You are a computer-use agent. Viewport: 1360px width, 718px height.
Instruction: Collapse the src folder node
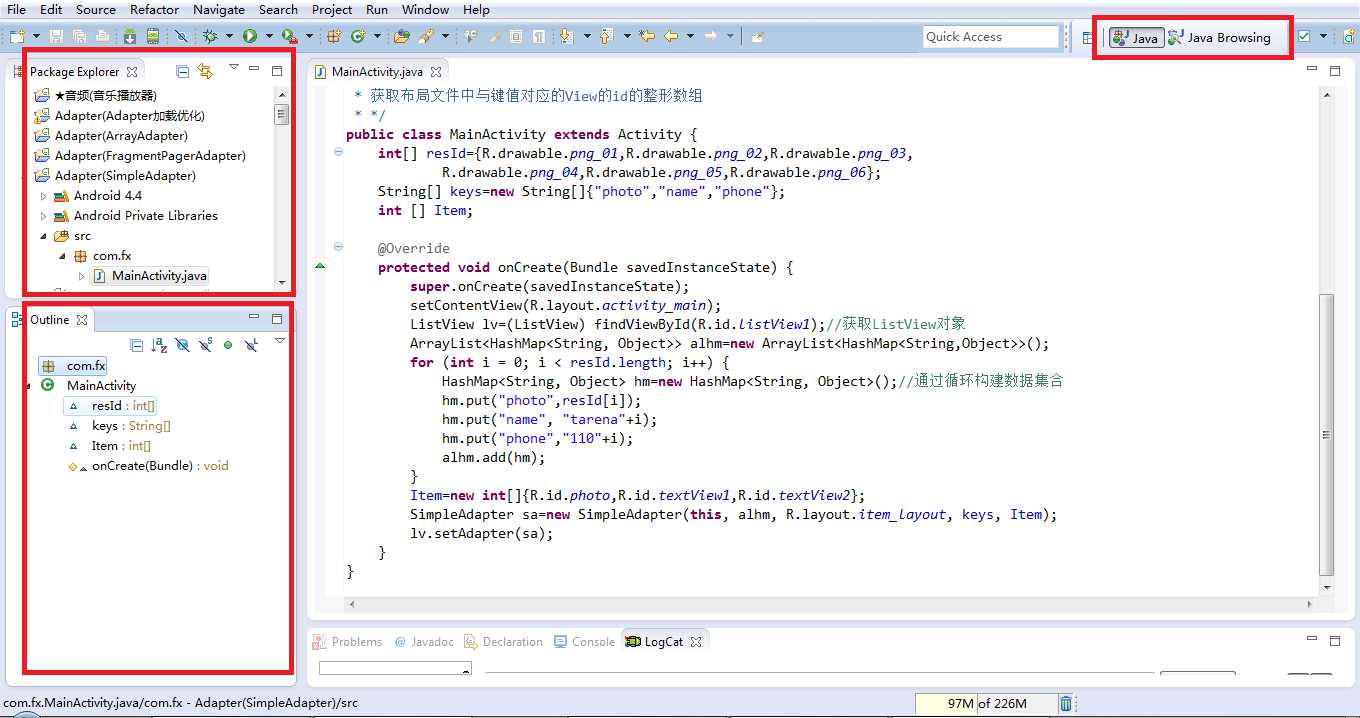(x=43, y=236)
